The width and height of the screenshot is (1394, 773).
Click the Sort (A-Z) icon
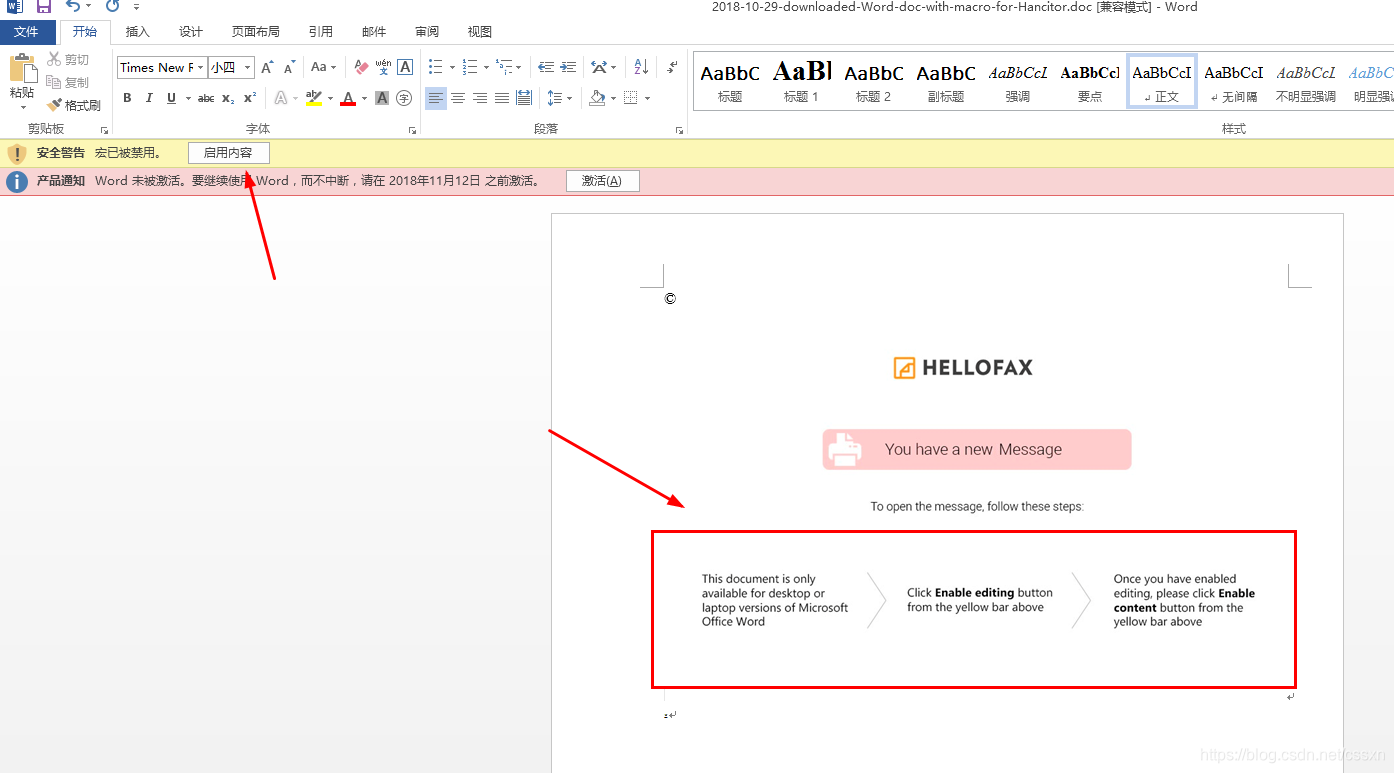coord(641,68)
